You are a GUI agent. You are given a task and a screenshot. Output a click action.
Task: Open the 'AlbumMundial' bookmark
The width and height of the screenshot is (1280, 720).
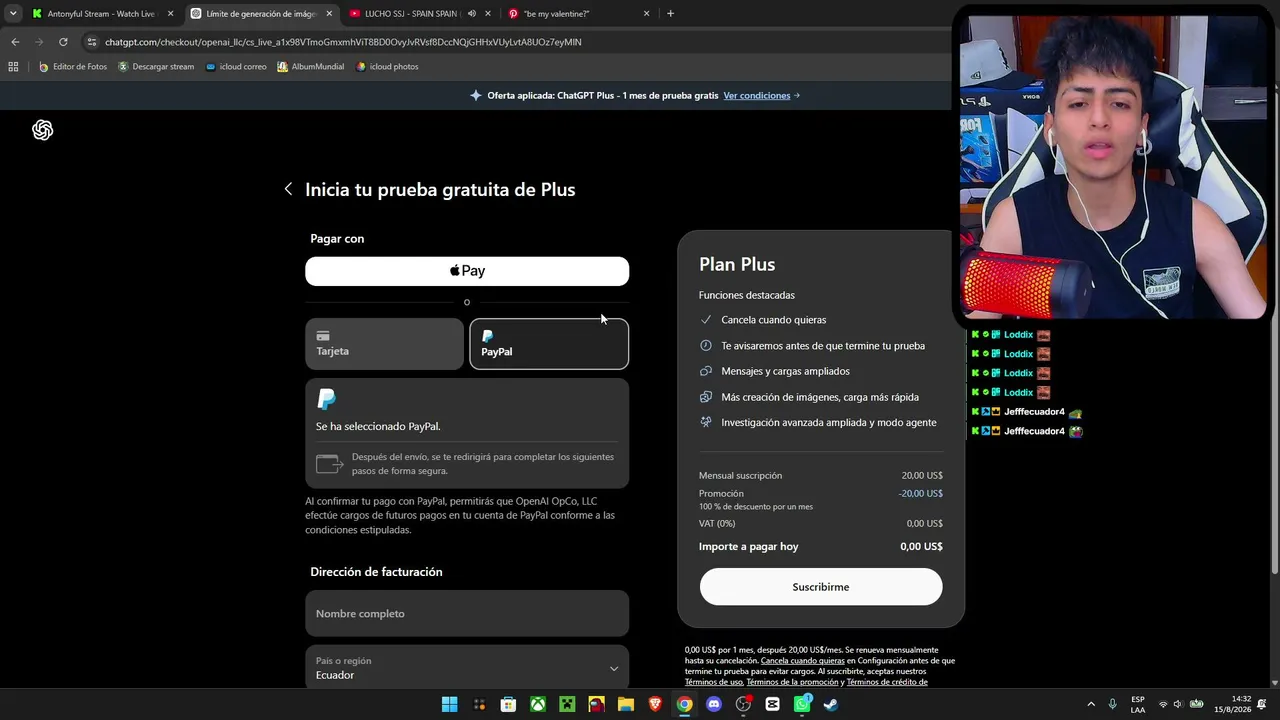tap(311, 67)
